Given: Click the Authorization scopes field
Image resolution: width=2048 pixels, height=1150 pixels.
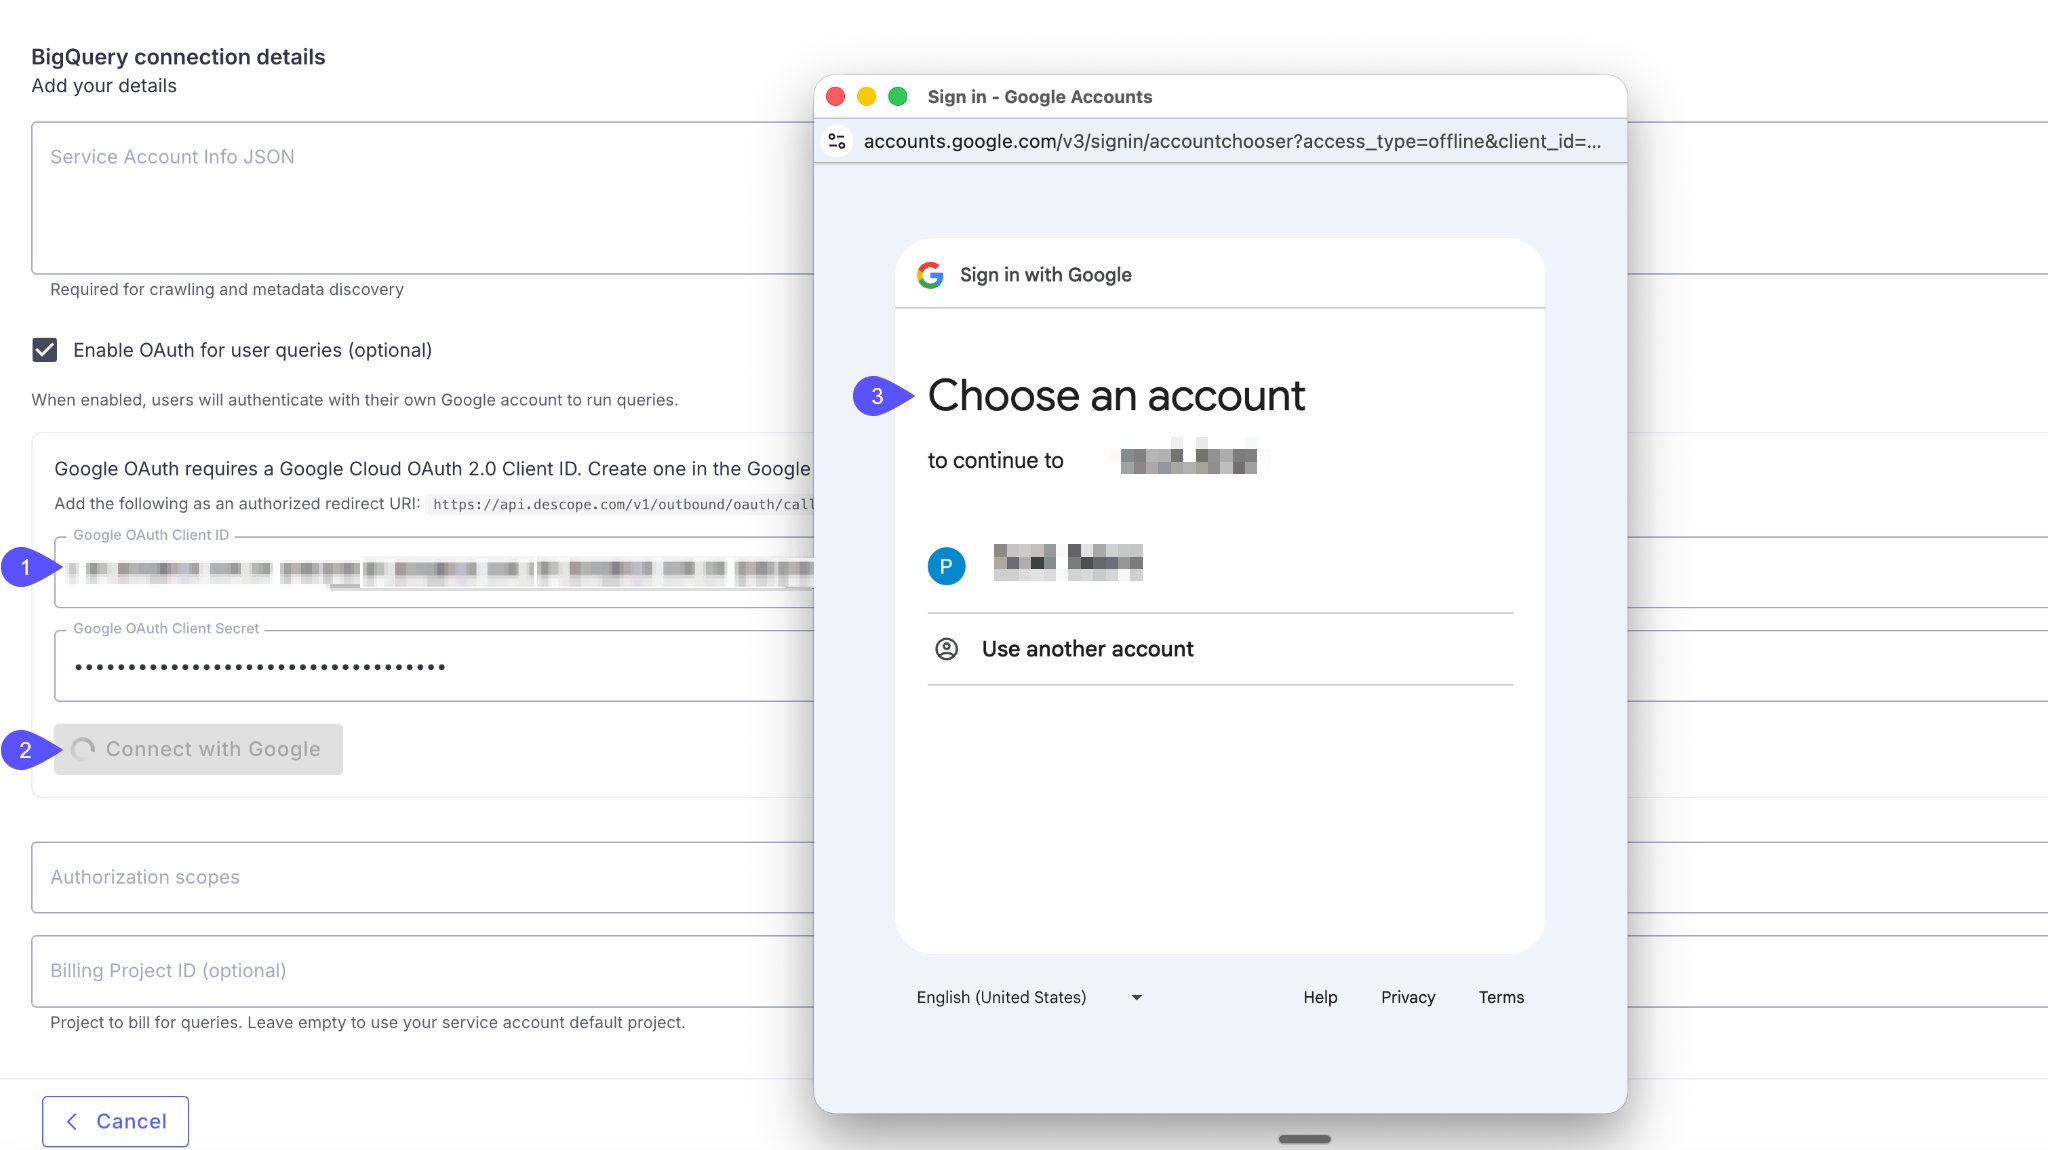Looking at the screenshot, I should click(423, 877).
